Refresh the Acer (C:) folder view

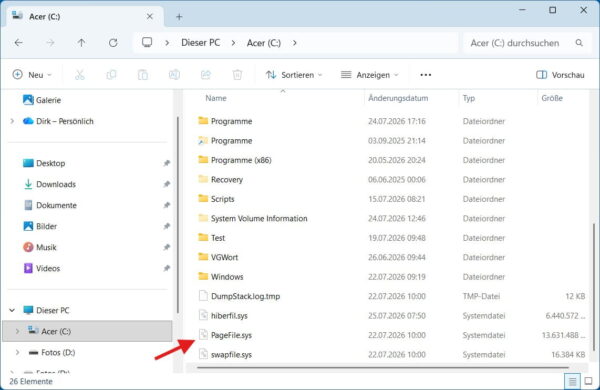point(113,43)
